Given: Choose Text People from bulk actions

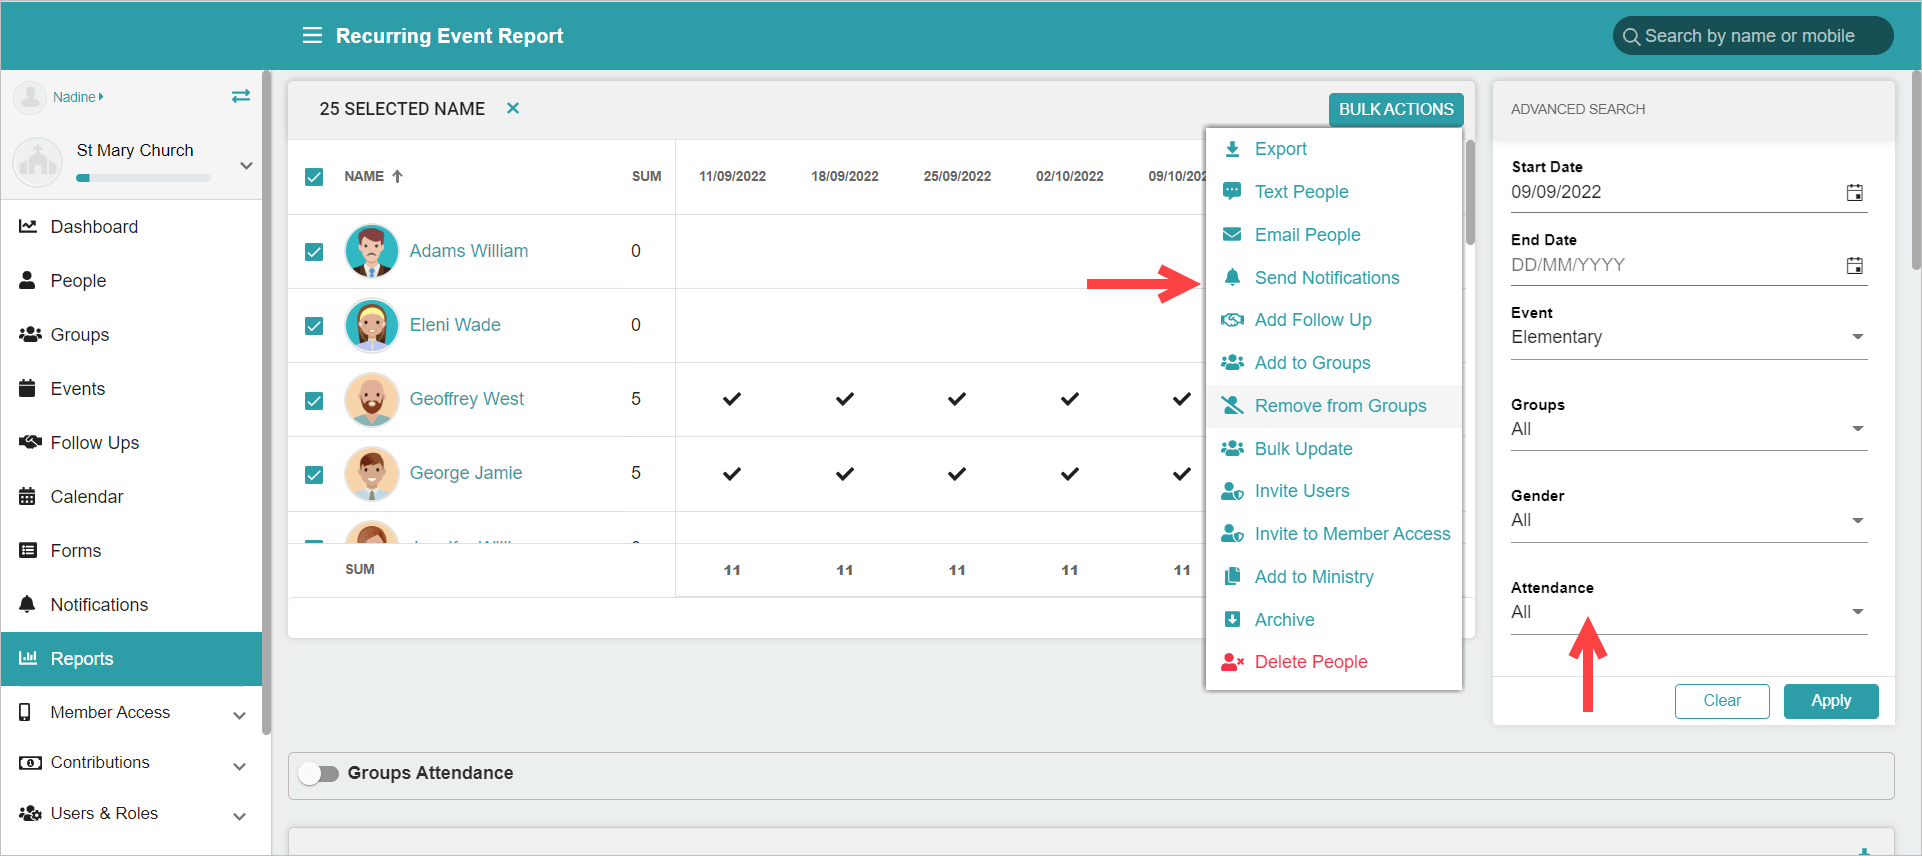Looking at the screenshot, I should 1334,192.
